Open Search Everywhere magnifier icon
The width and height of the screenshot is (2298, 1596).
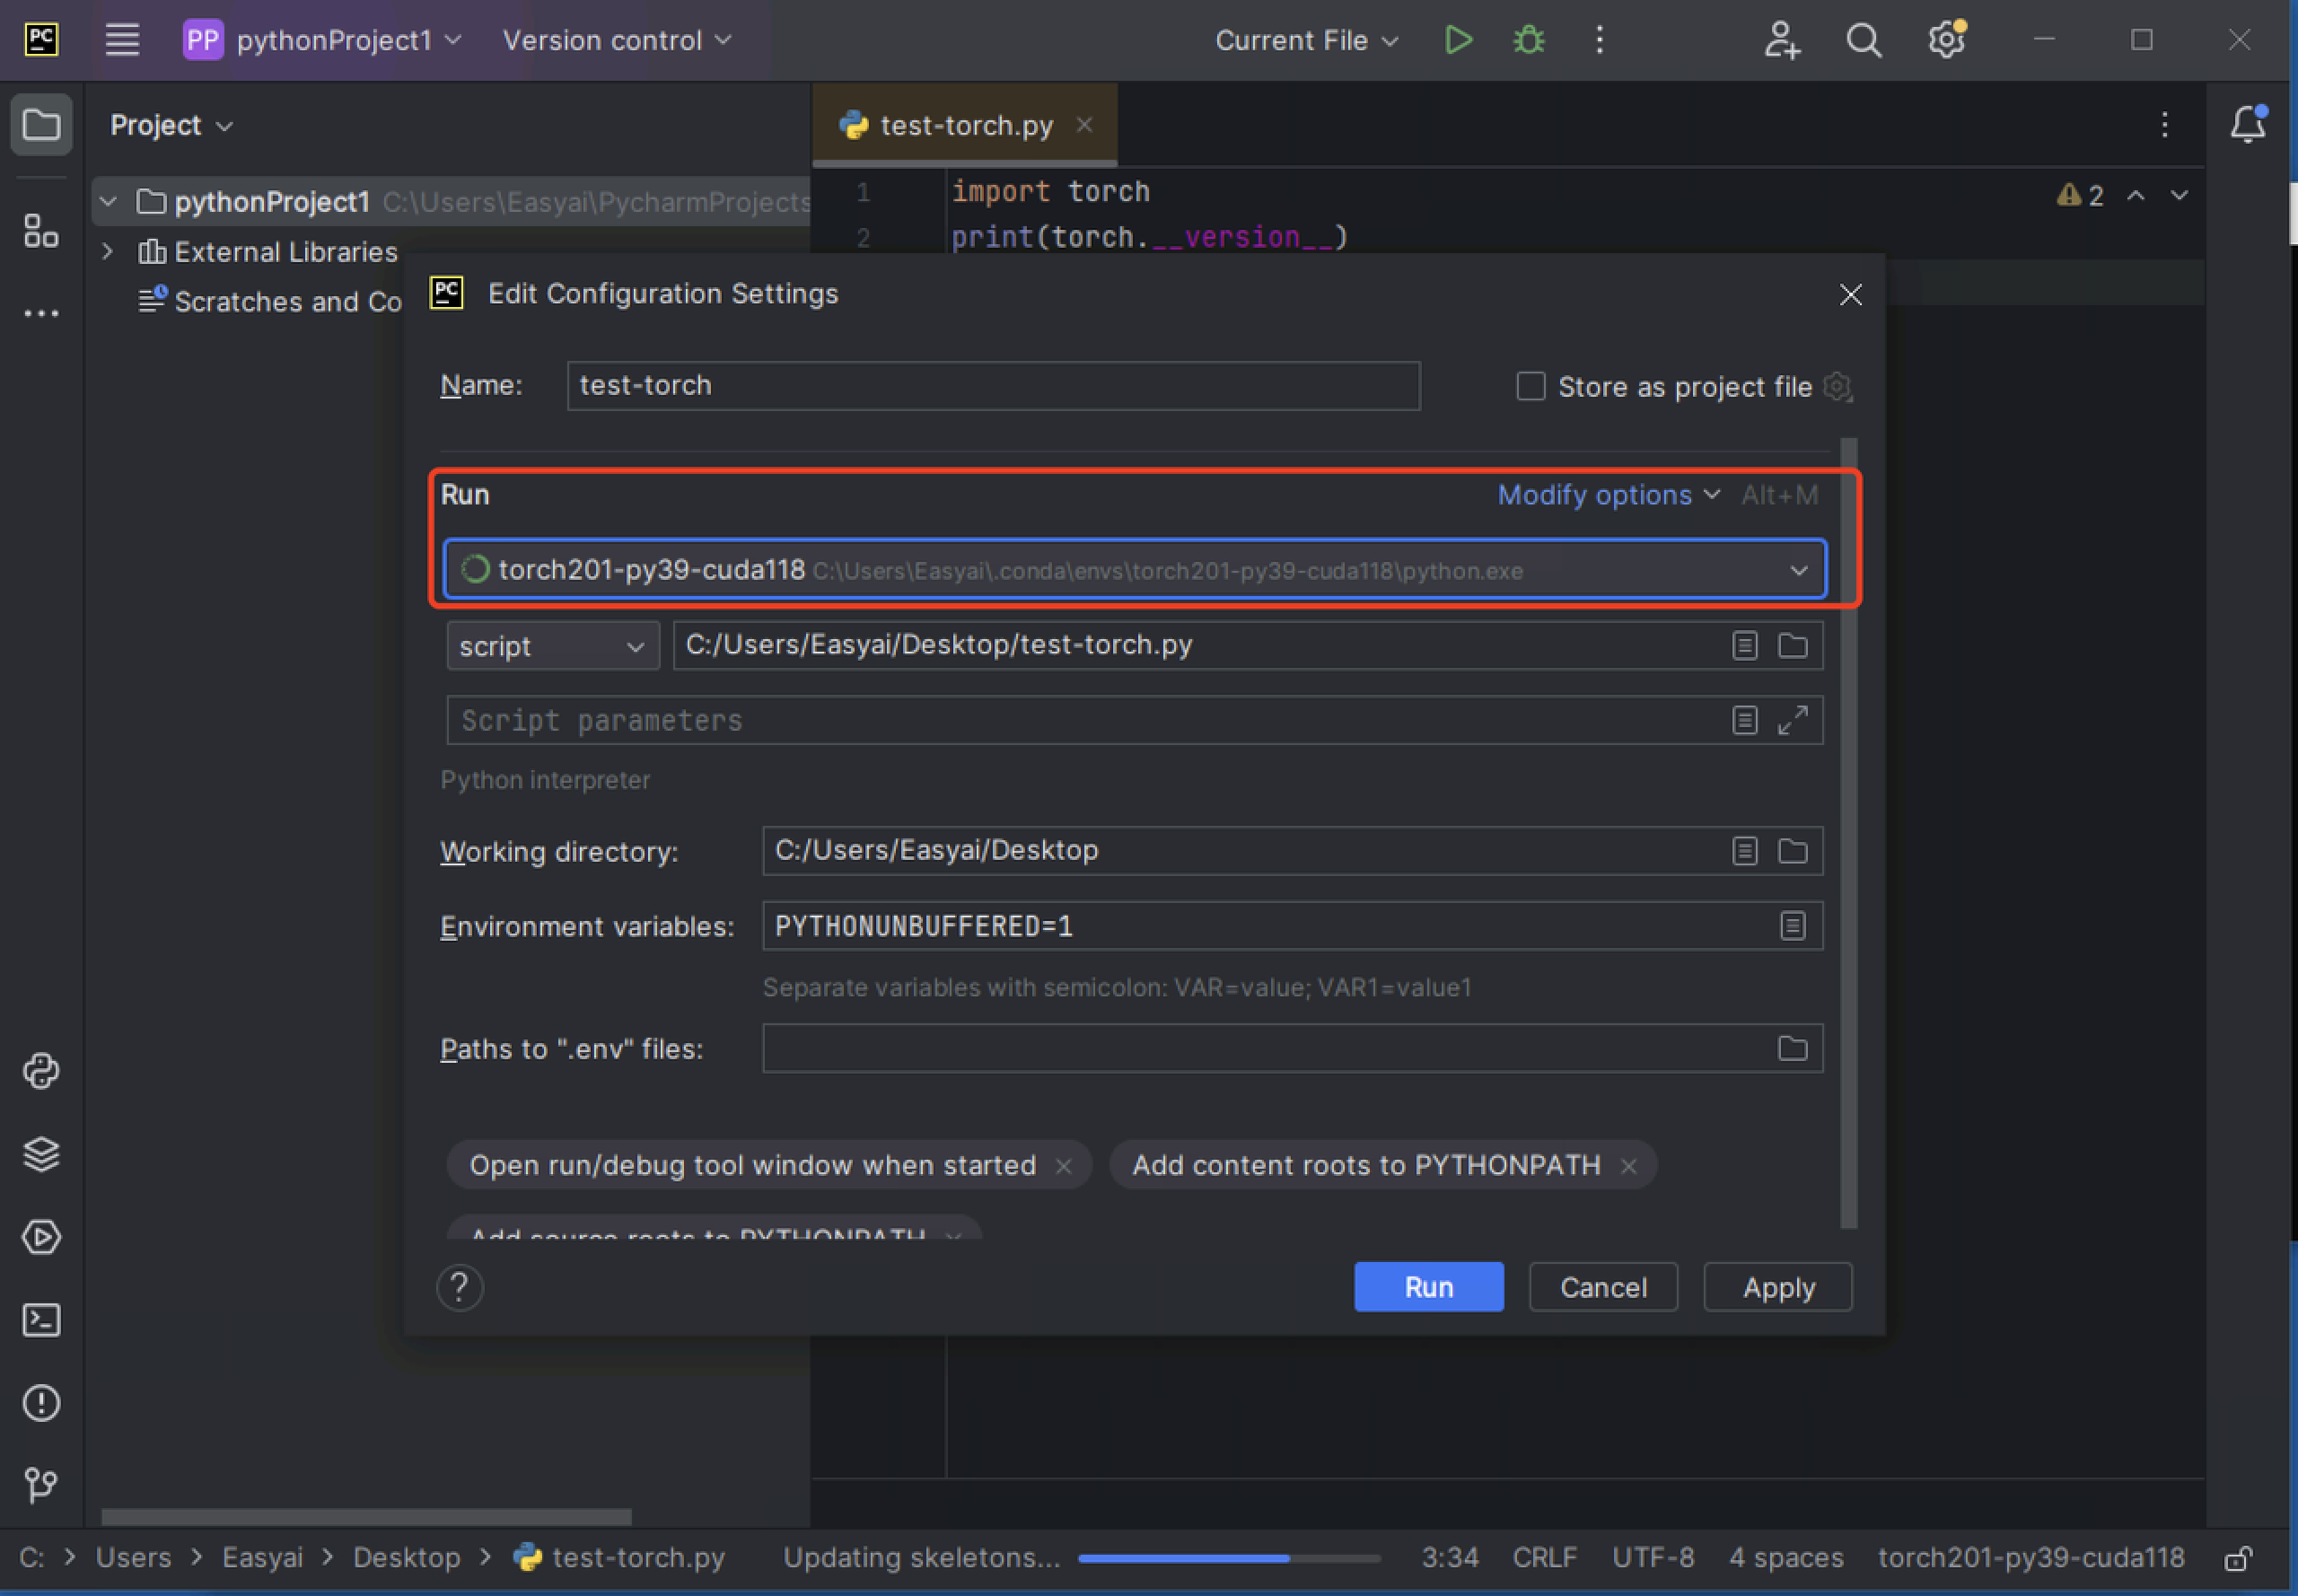[x=1863, y=40]
